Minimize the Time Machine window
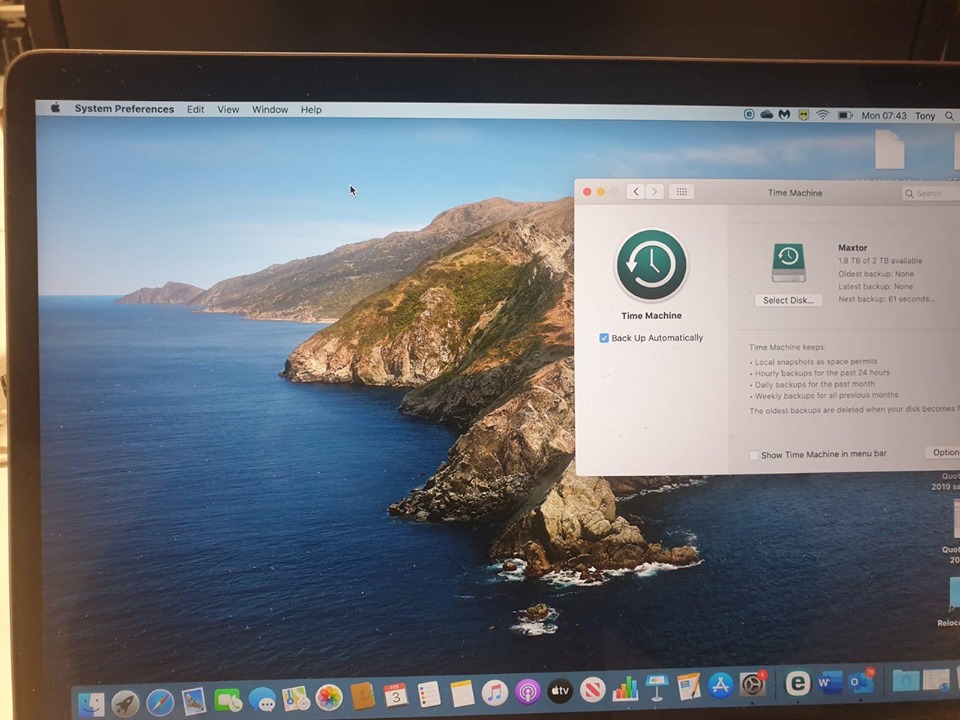This screenshot has width=960, height=720. [x=601, y=192]
